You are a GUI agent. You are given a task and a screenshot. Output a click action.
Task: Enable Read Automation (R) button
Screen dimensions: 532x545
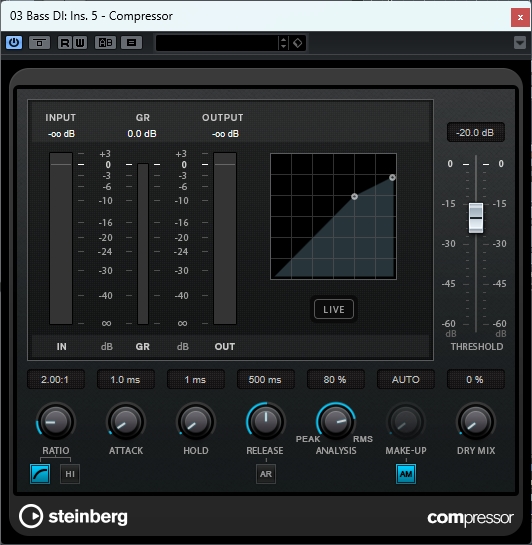65,43
